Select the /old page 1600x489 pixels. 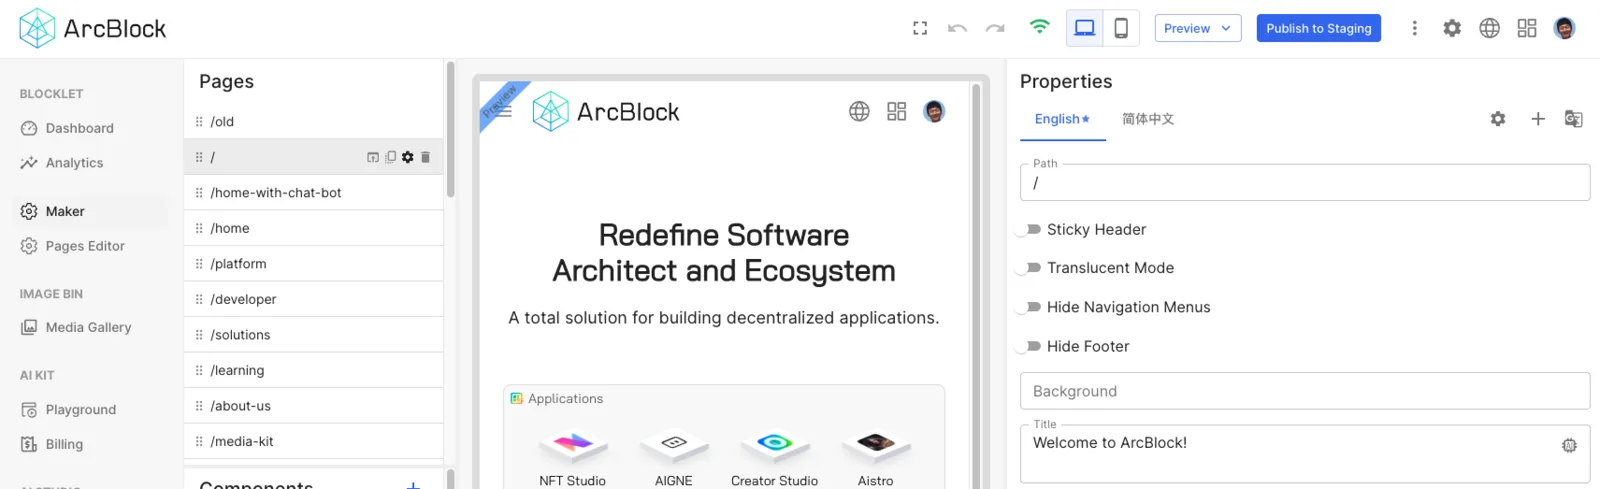[313, 122]
